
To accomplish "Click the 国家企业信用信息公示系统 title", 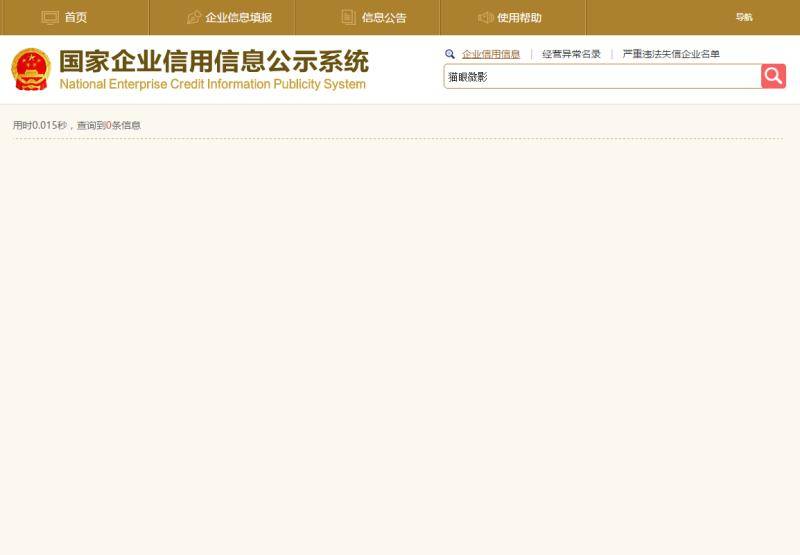I will tap(214, 61).
